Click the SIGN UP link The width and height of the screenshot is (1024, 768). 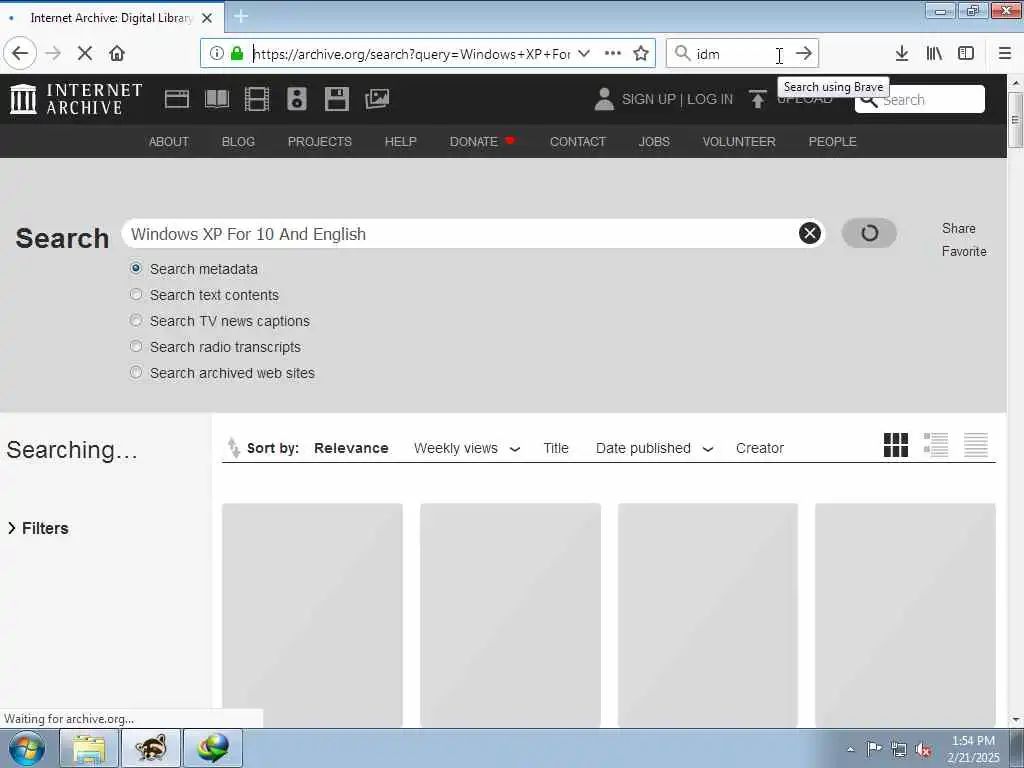(648, 99)
